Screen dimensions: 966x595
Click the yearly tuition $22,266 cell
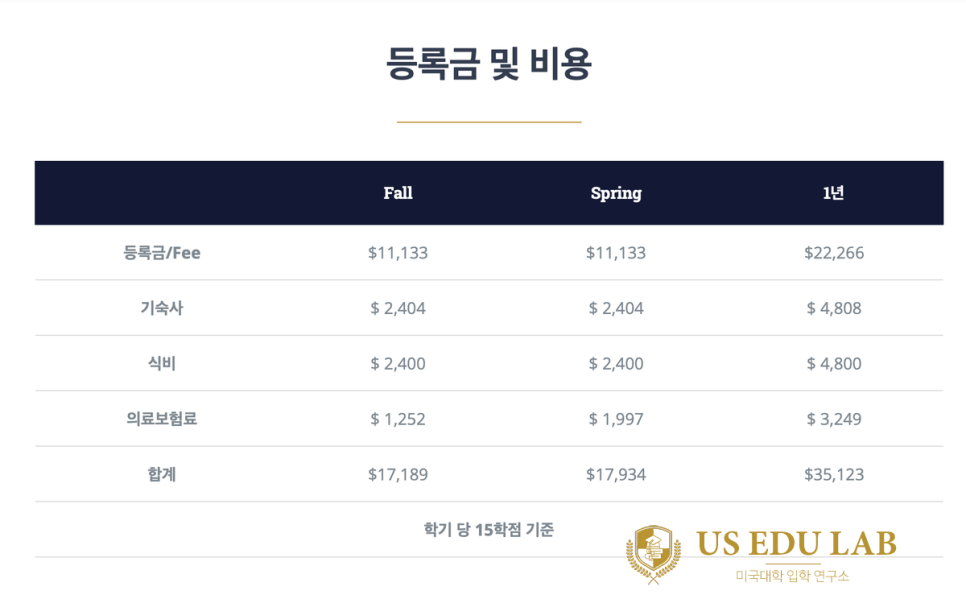[834, 253]
